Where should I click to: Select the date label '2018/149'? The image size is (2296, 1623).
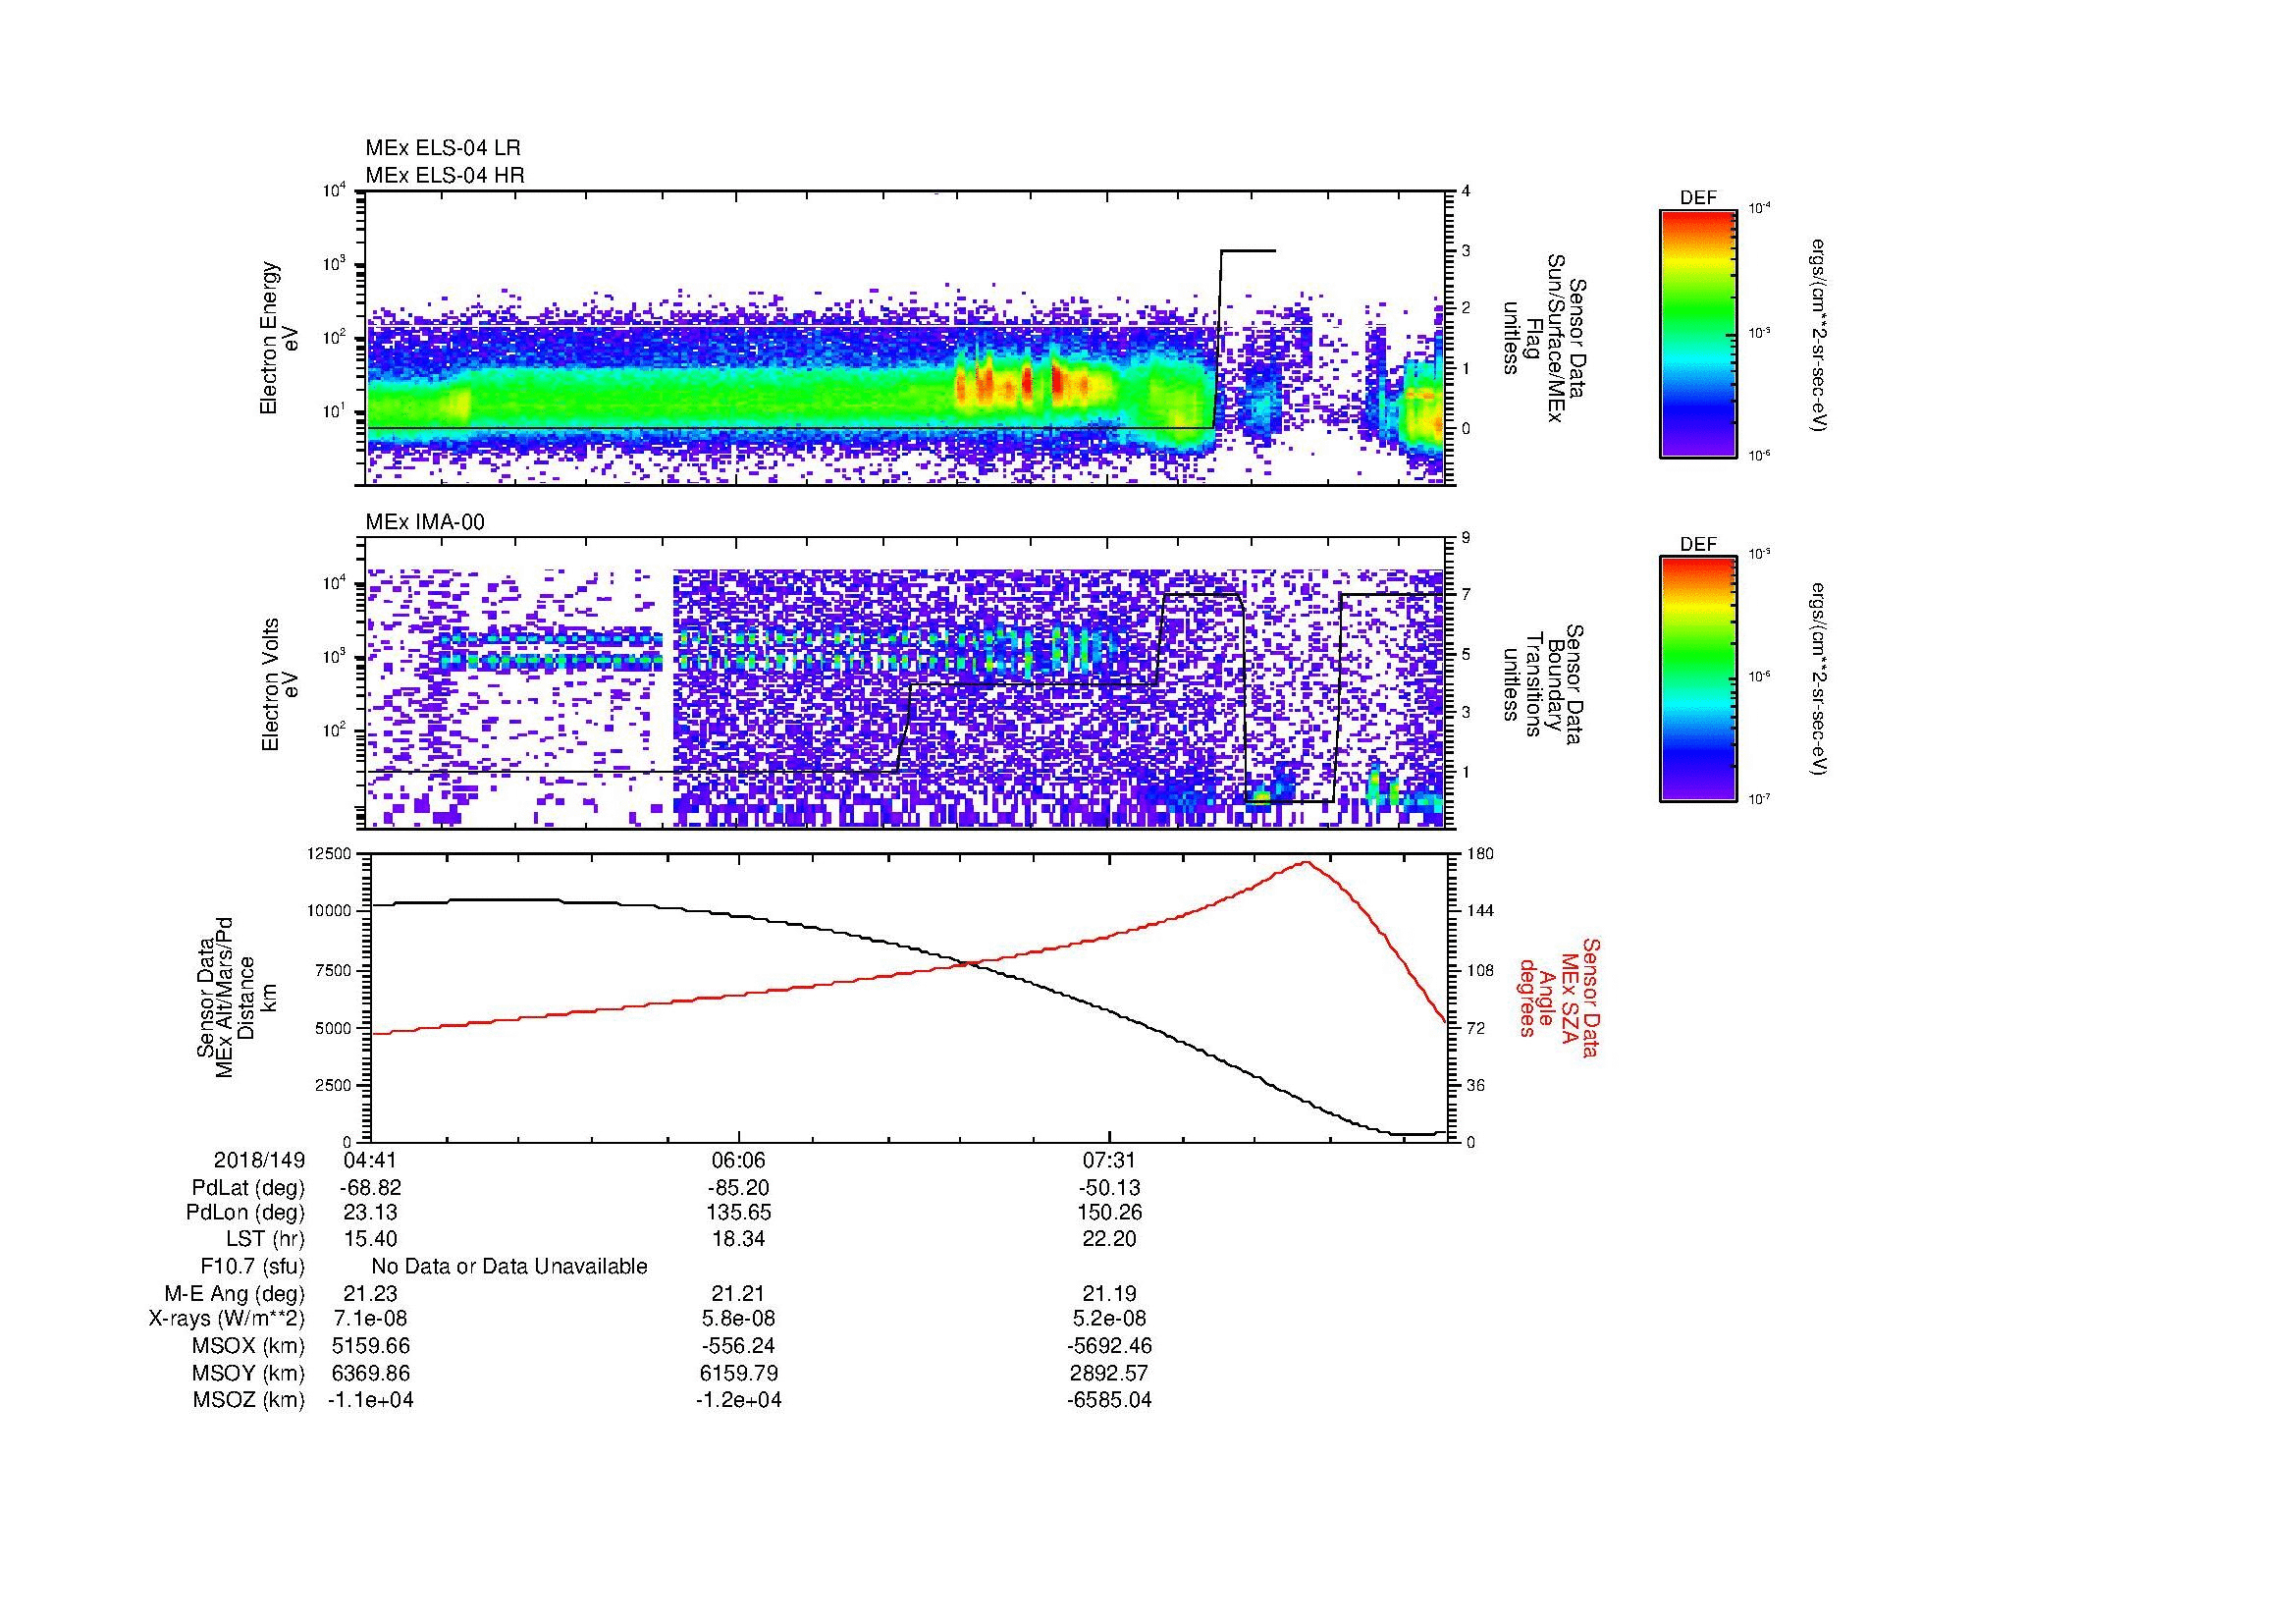click(x=259, y=1160)
